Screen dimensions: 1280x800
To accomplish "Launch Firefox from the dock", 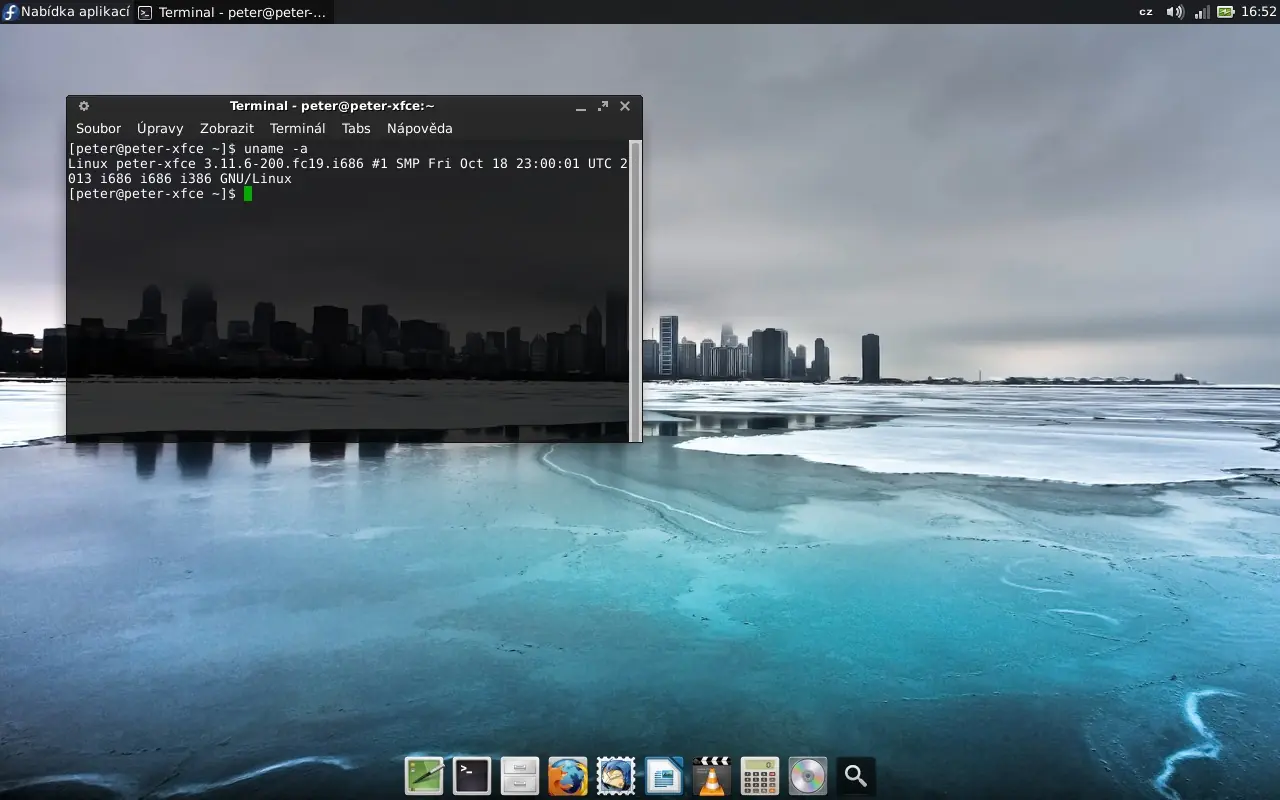I will (x=568, y=776).
